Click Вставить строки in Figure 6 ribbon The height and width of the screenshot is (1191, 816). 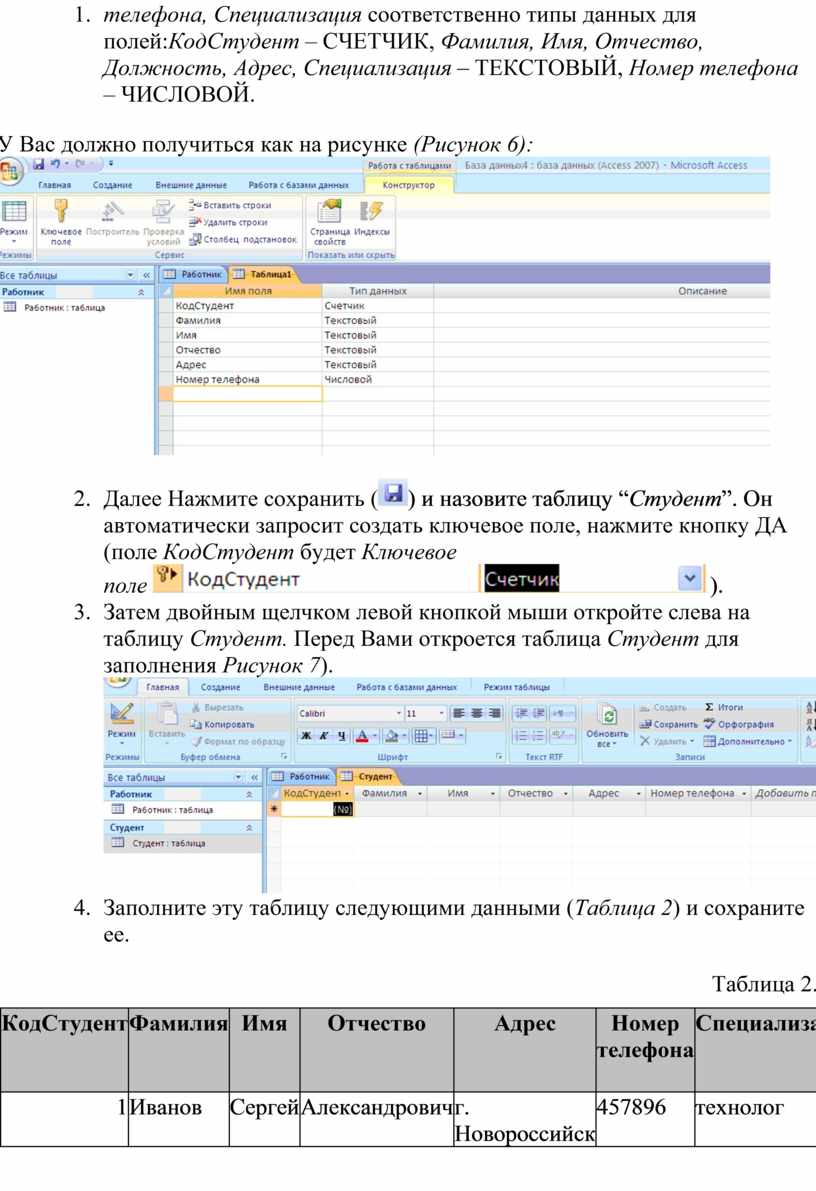(230, 205)
